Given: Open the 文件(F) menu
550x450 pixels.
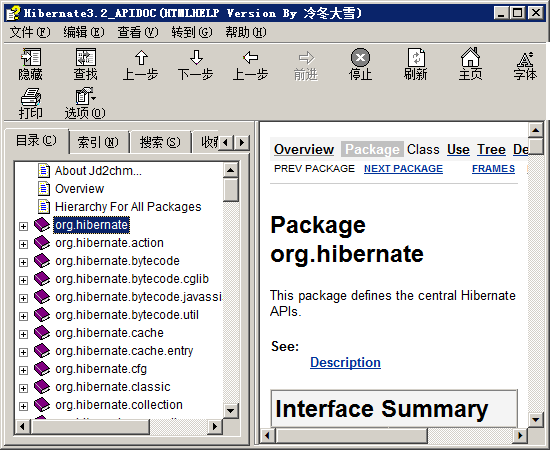Looking at the screenshot, I should tap(30, 32).
